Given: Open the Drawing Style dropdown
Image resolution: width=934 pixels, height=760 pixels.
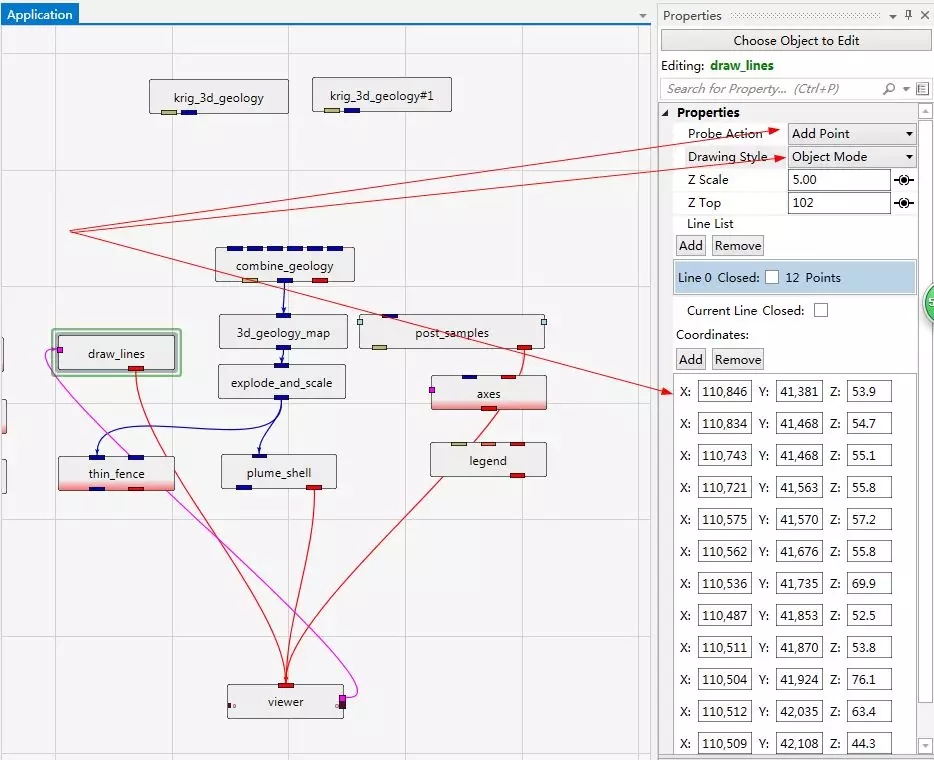Looking at the screenshot, I should 852,157.
